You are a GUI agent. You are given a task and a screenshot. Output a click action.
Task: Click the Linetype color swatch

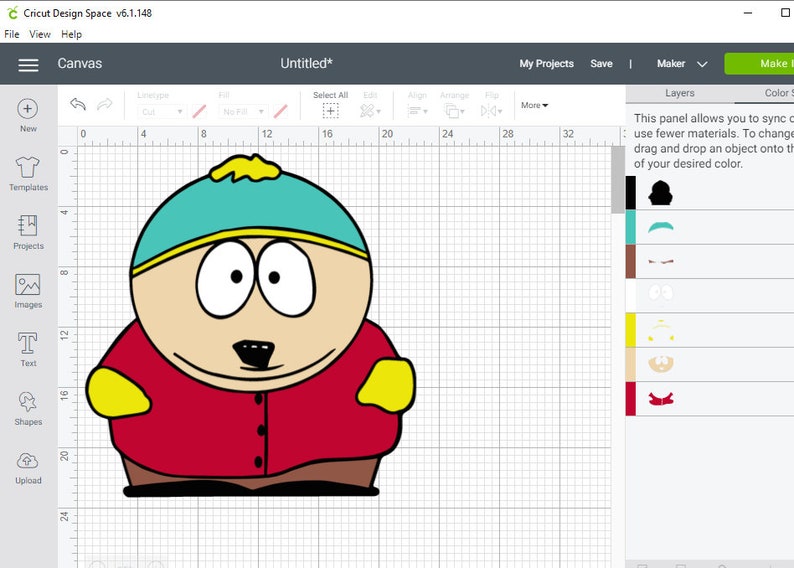(x=200, y=111)
